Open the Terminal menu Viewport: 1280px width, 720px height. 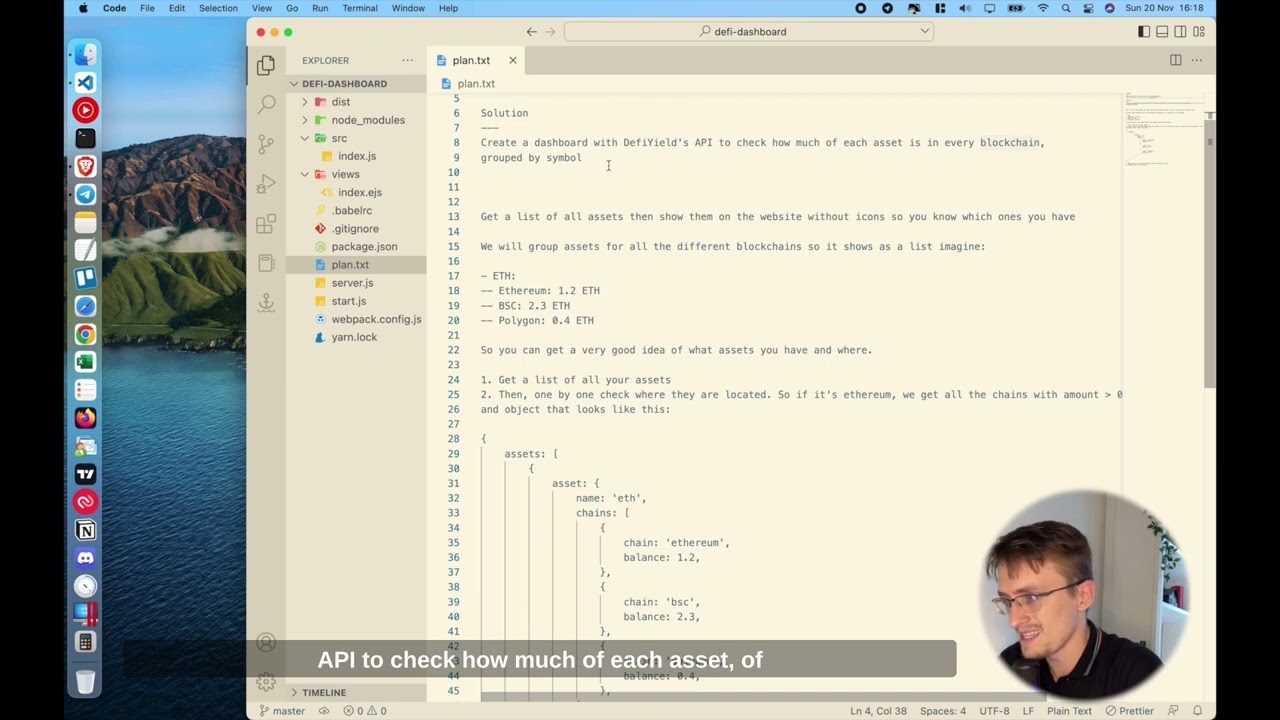360,8
